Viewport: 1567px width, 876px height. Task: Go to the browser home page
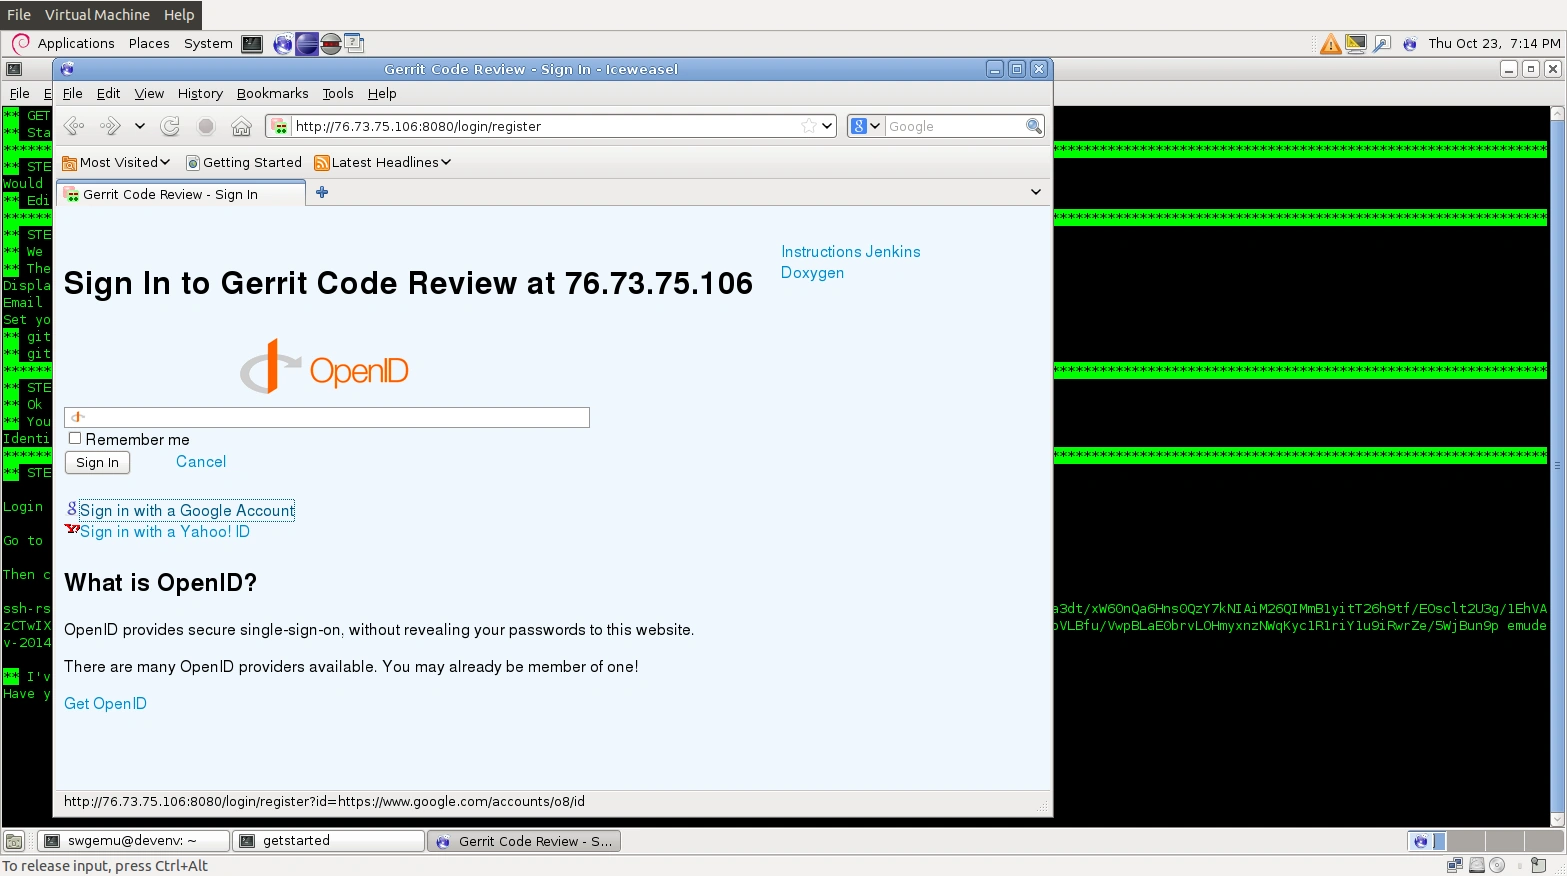point(241,126)
